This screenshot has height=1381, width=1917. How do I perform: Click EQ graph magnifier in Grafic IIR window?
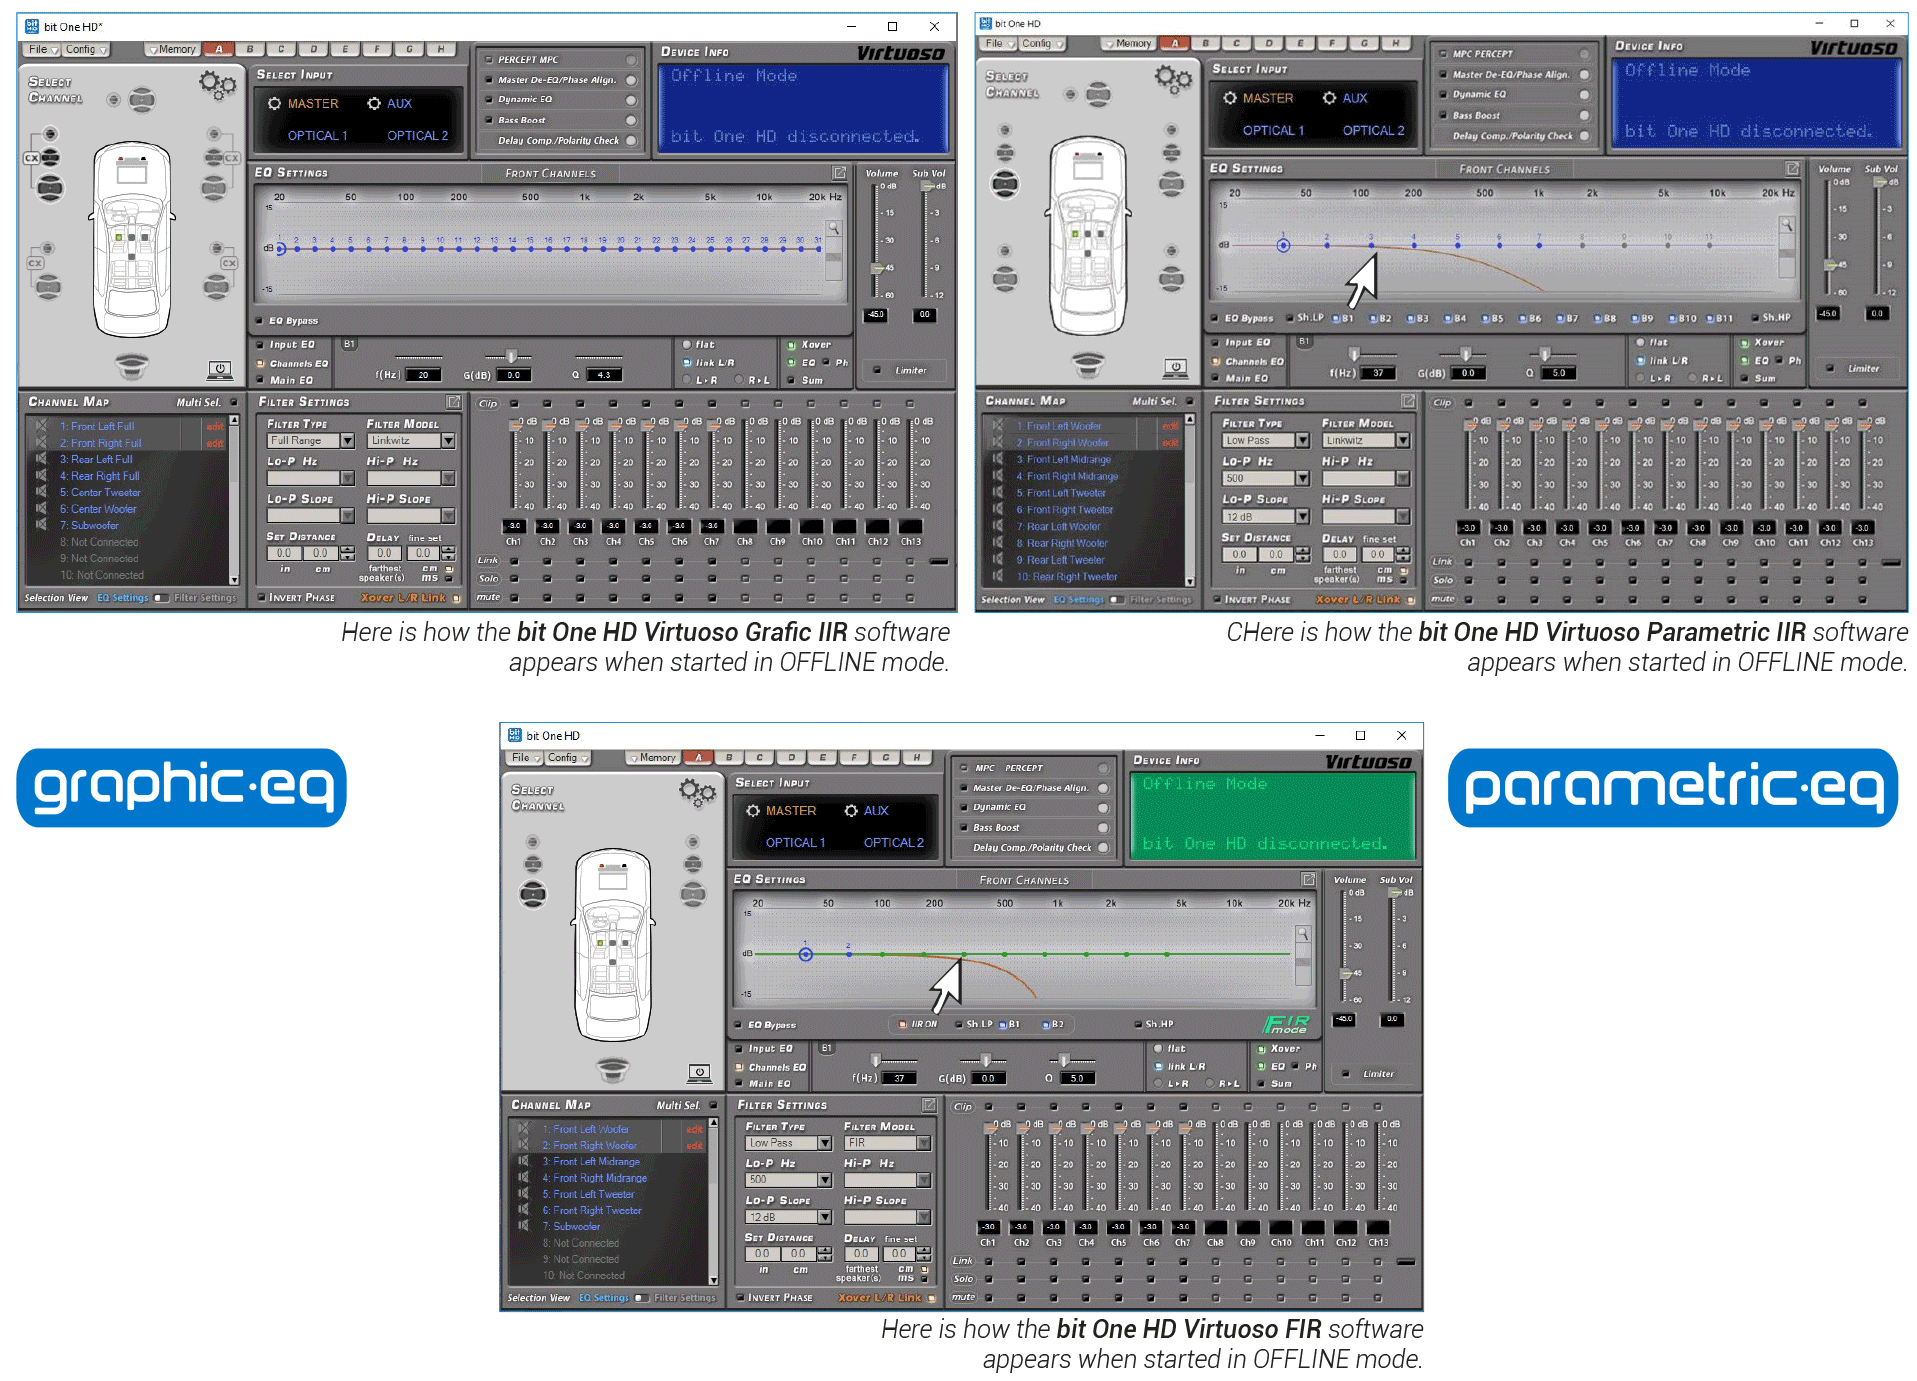833,228
